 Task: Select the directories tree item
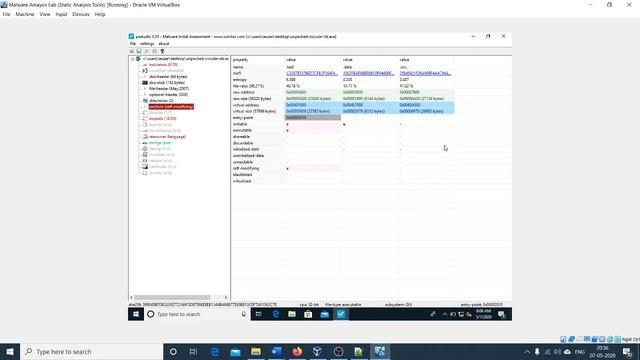[161, 101]
